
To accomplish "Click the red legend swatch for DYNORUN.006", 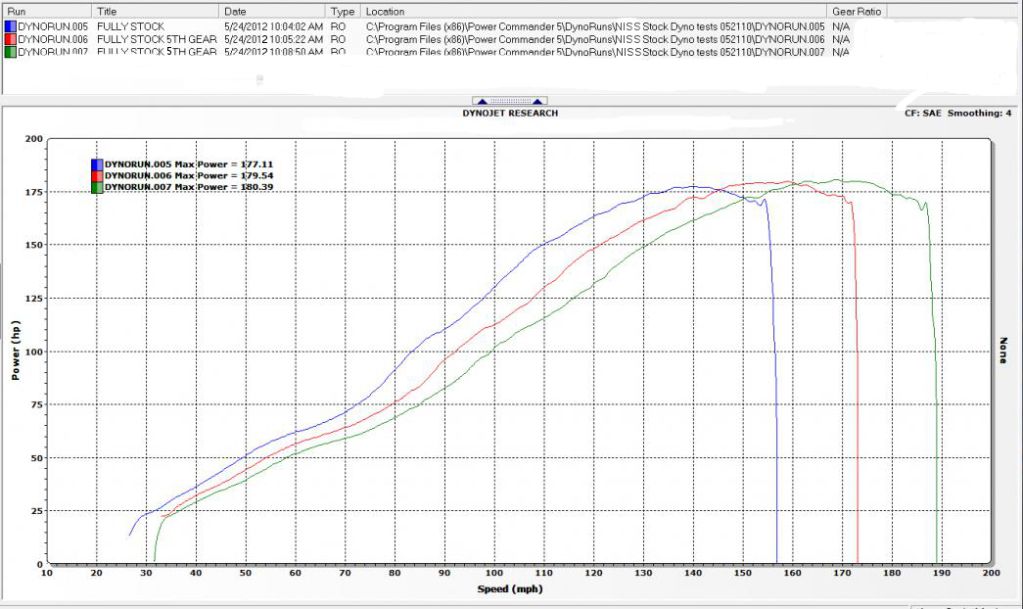I will click(96, 175).
